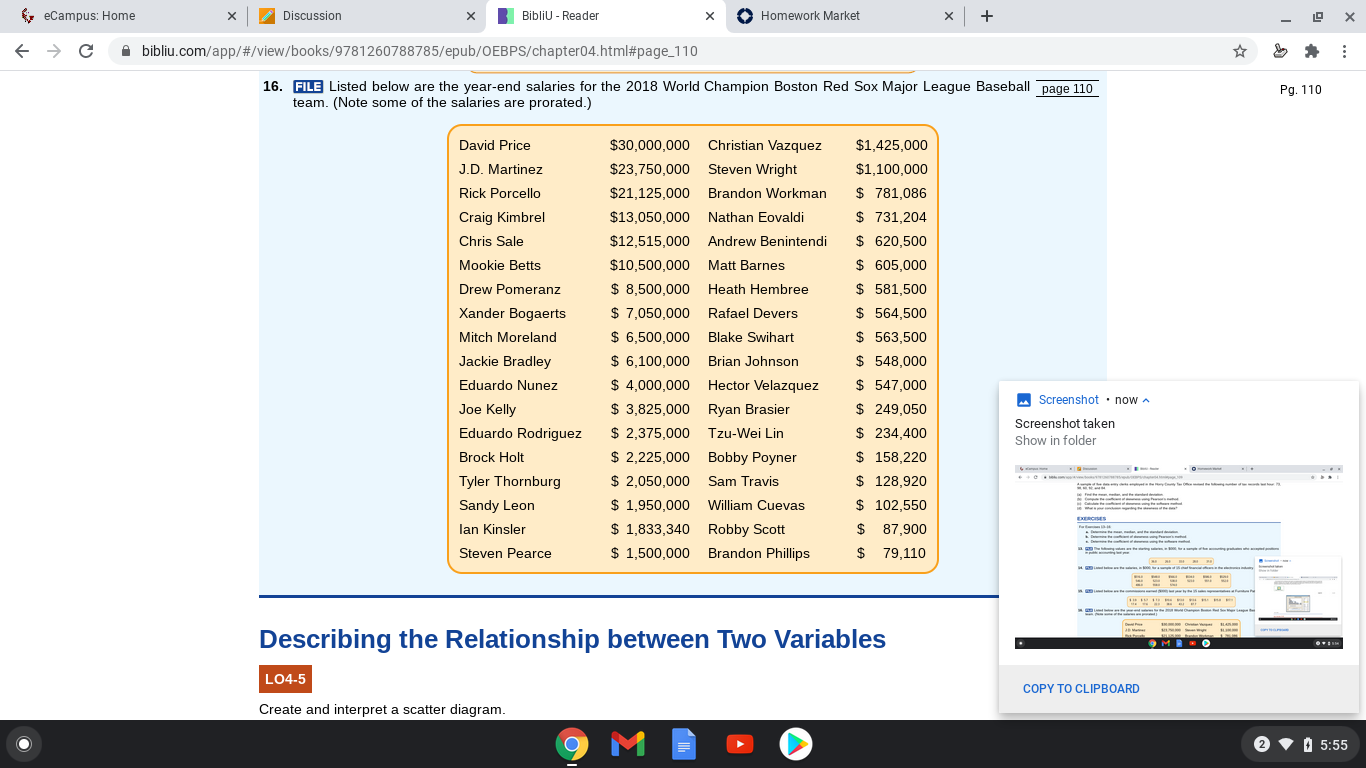Click Jackie Bradley in the salary table

505,361
